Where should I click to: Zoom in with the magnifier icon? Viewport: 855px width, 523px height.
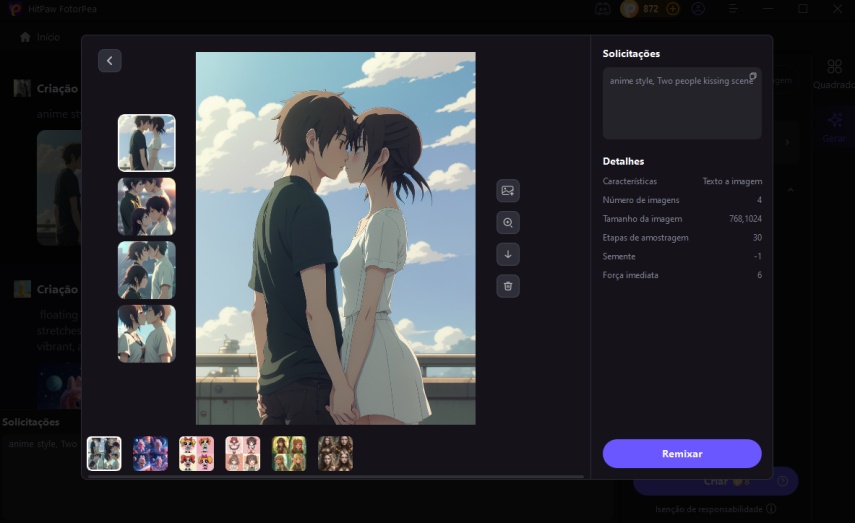click(508, 223)
